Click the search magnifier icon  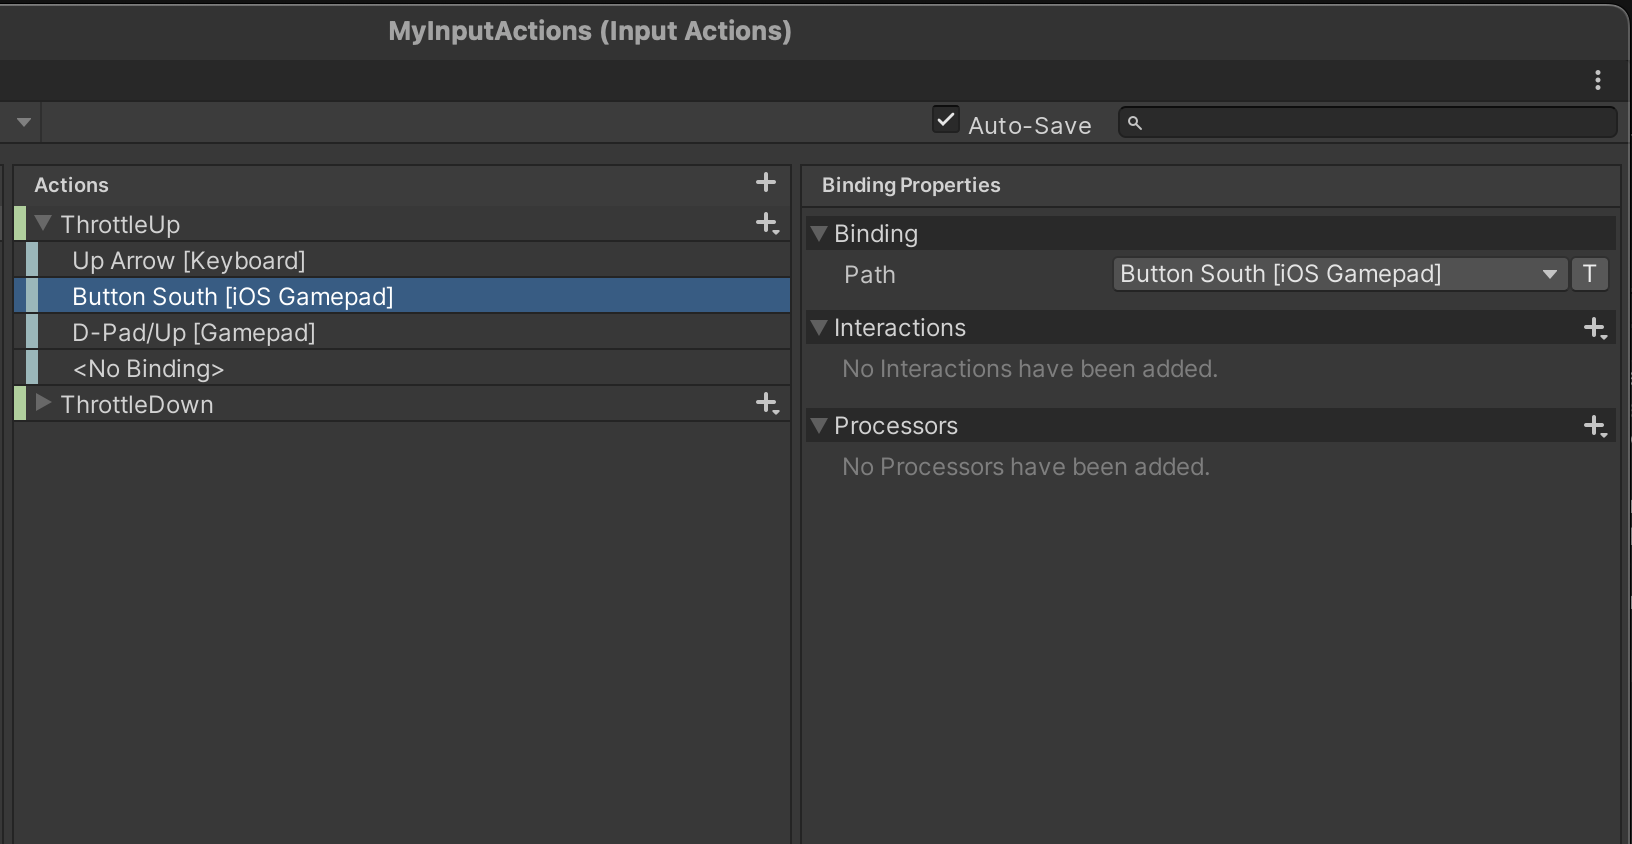coord(1135,123)
